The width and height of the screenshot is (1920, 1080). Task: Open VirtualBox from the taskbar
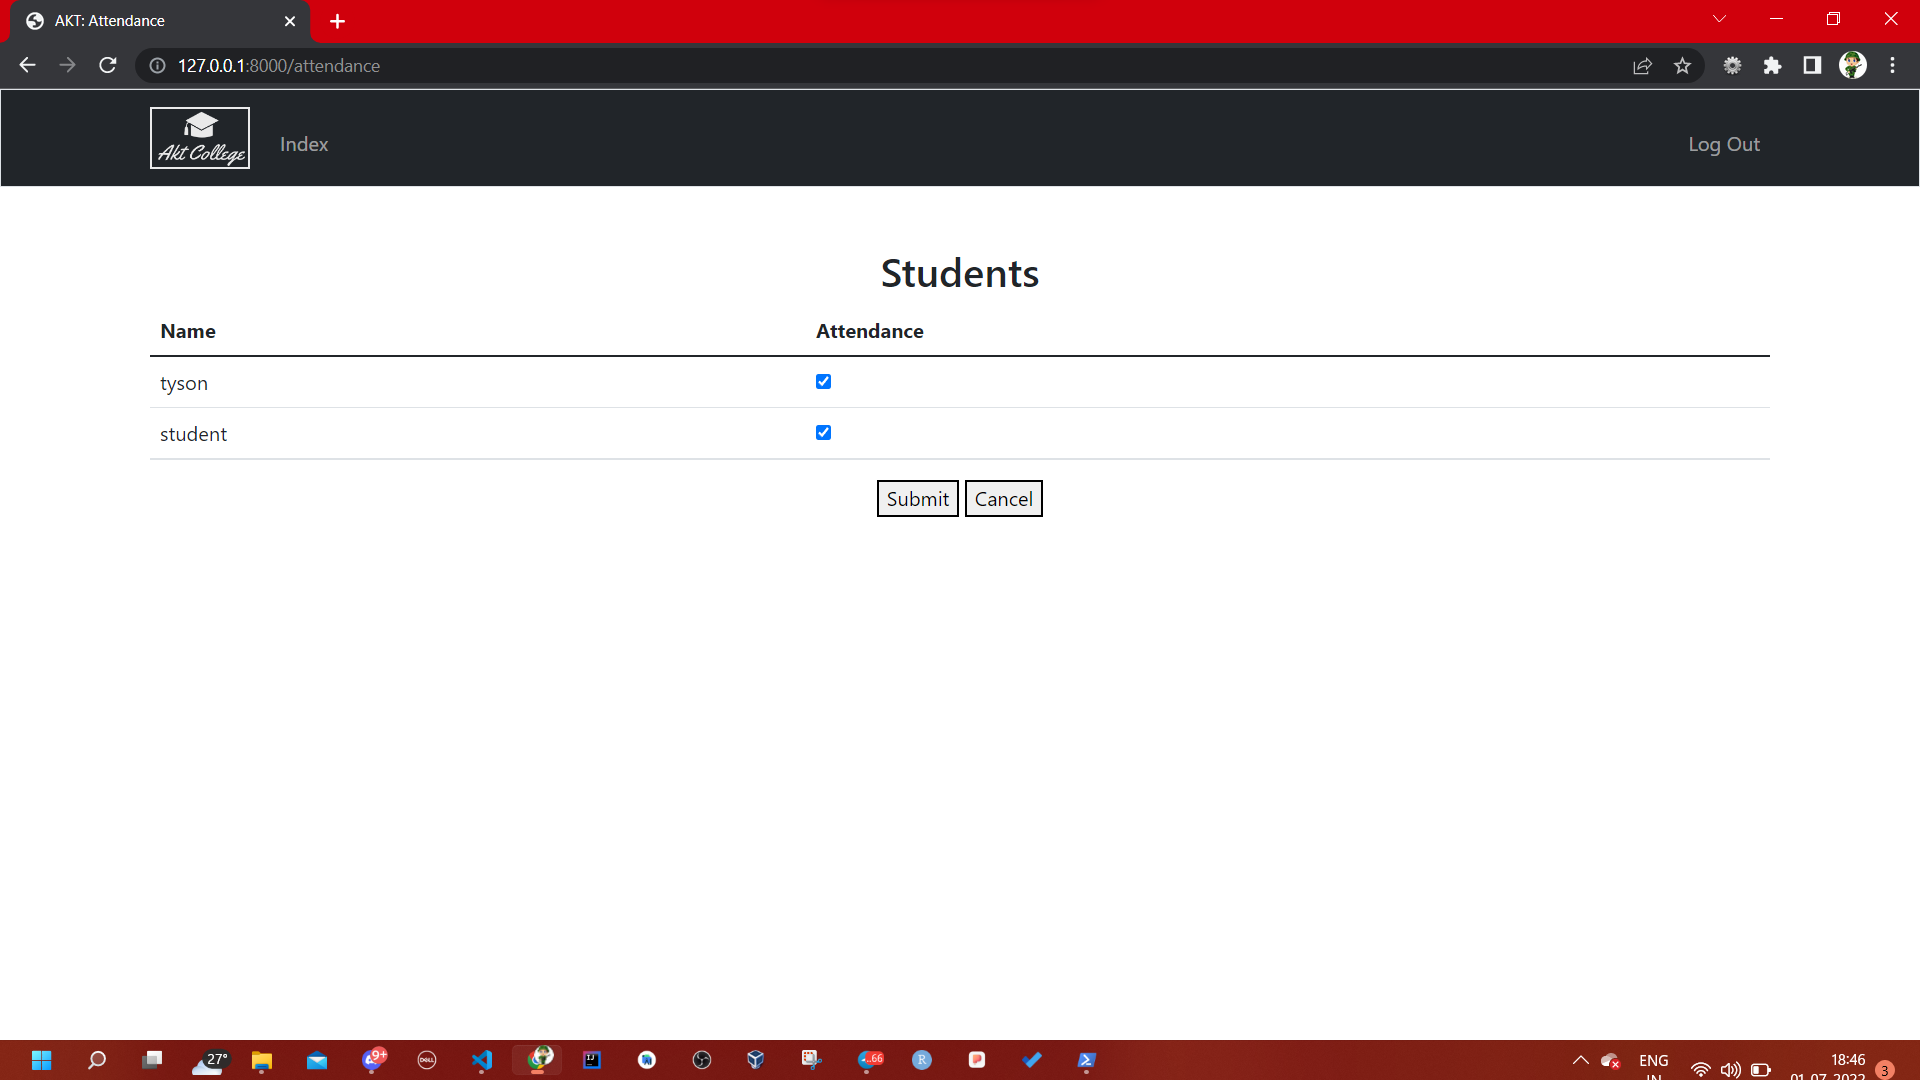(x=756, y=1060)
